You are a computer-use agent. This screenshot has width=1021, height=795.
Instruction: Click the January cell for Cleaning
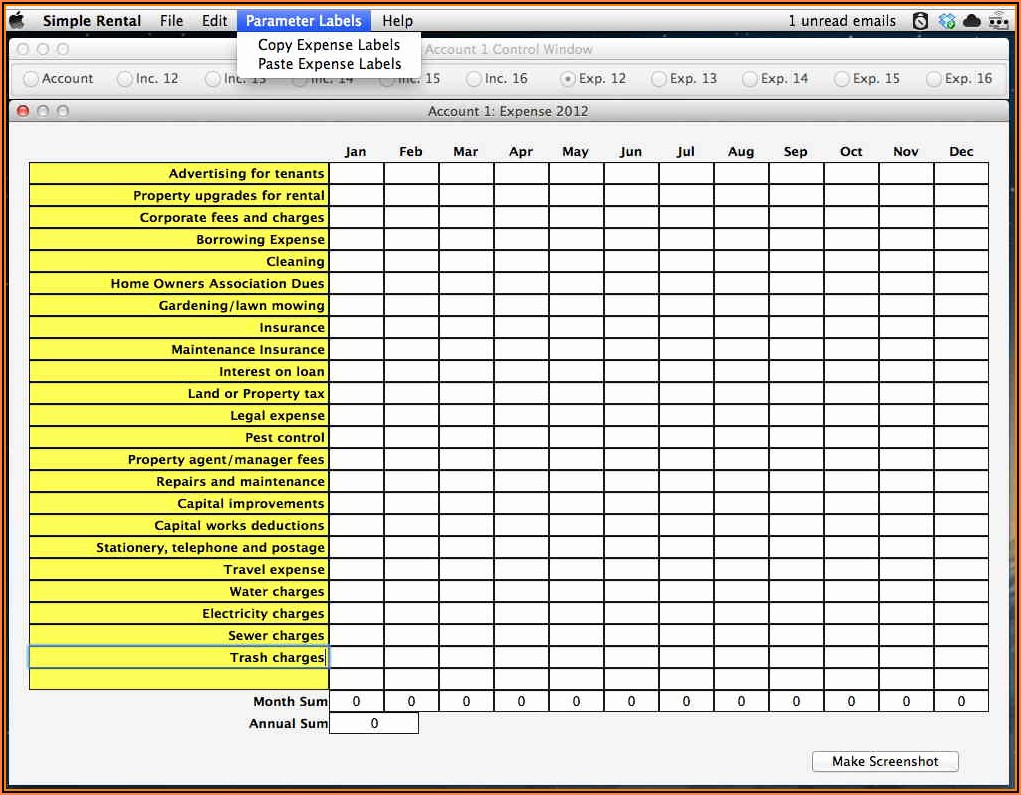point(356,262)
